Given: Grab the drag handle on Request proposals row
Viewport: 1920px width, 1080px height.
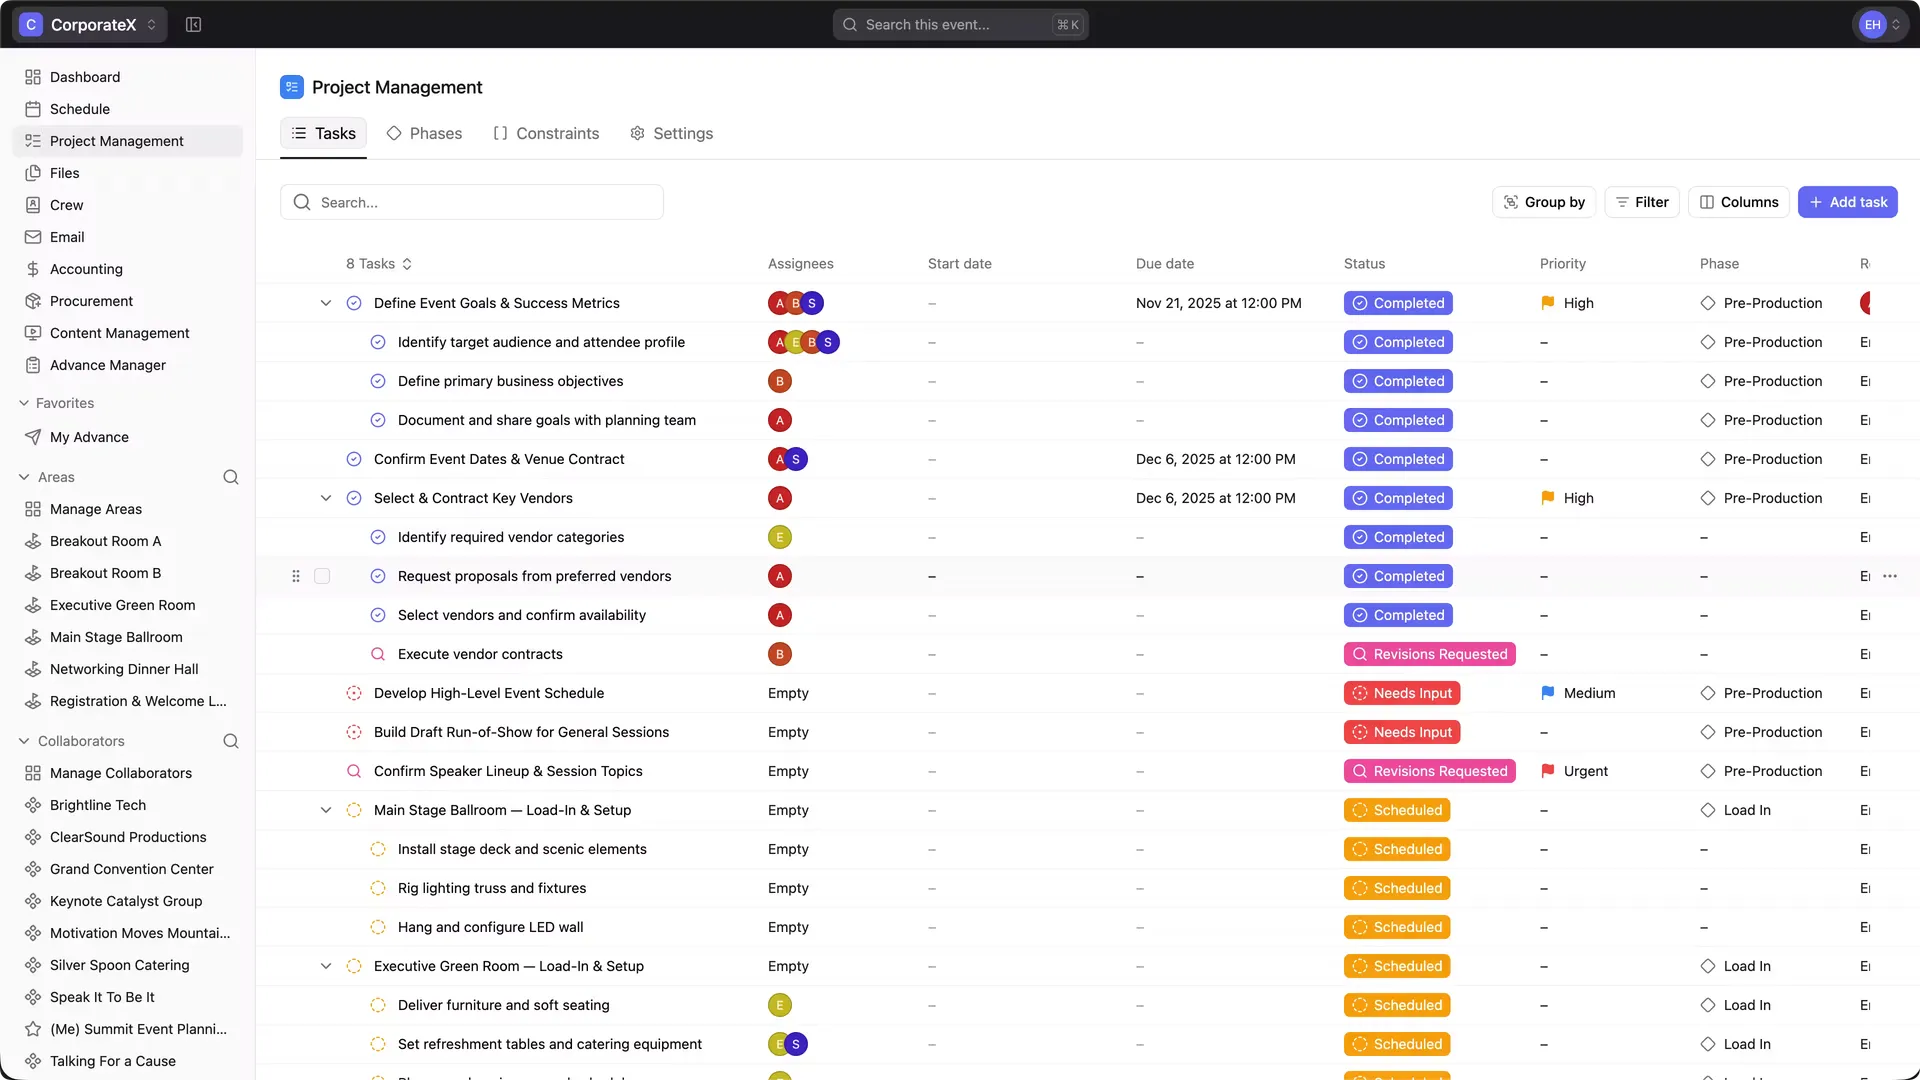Looking at the screenshot, I should coord(296,576).
